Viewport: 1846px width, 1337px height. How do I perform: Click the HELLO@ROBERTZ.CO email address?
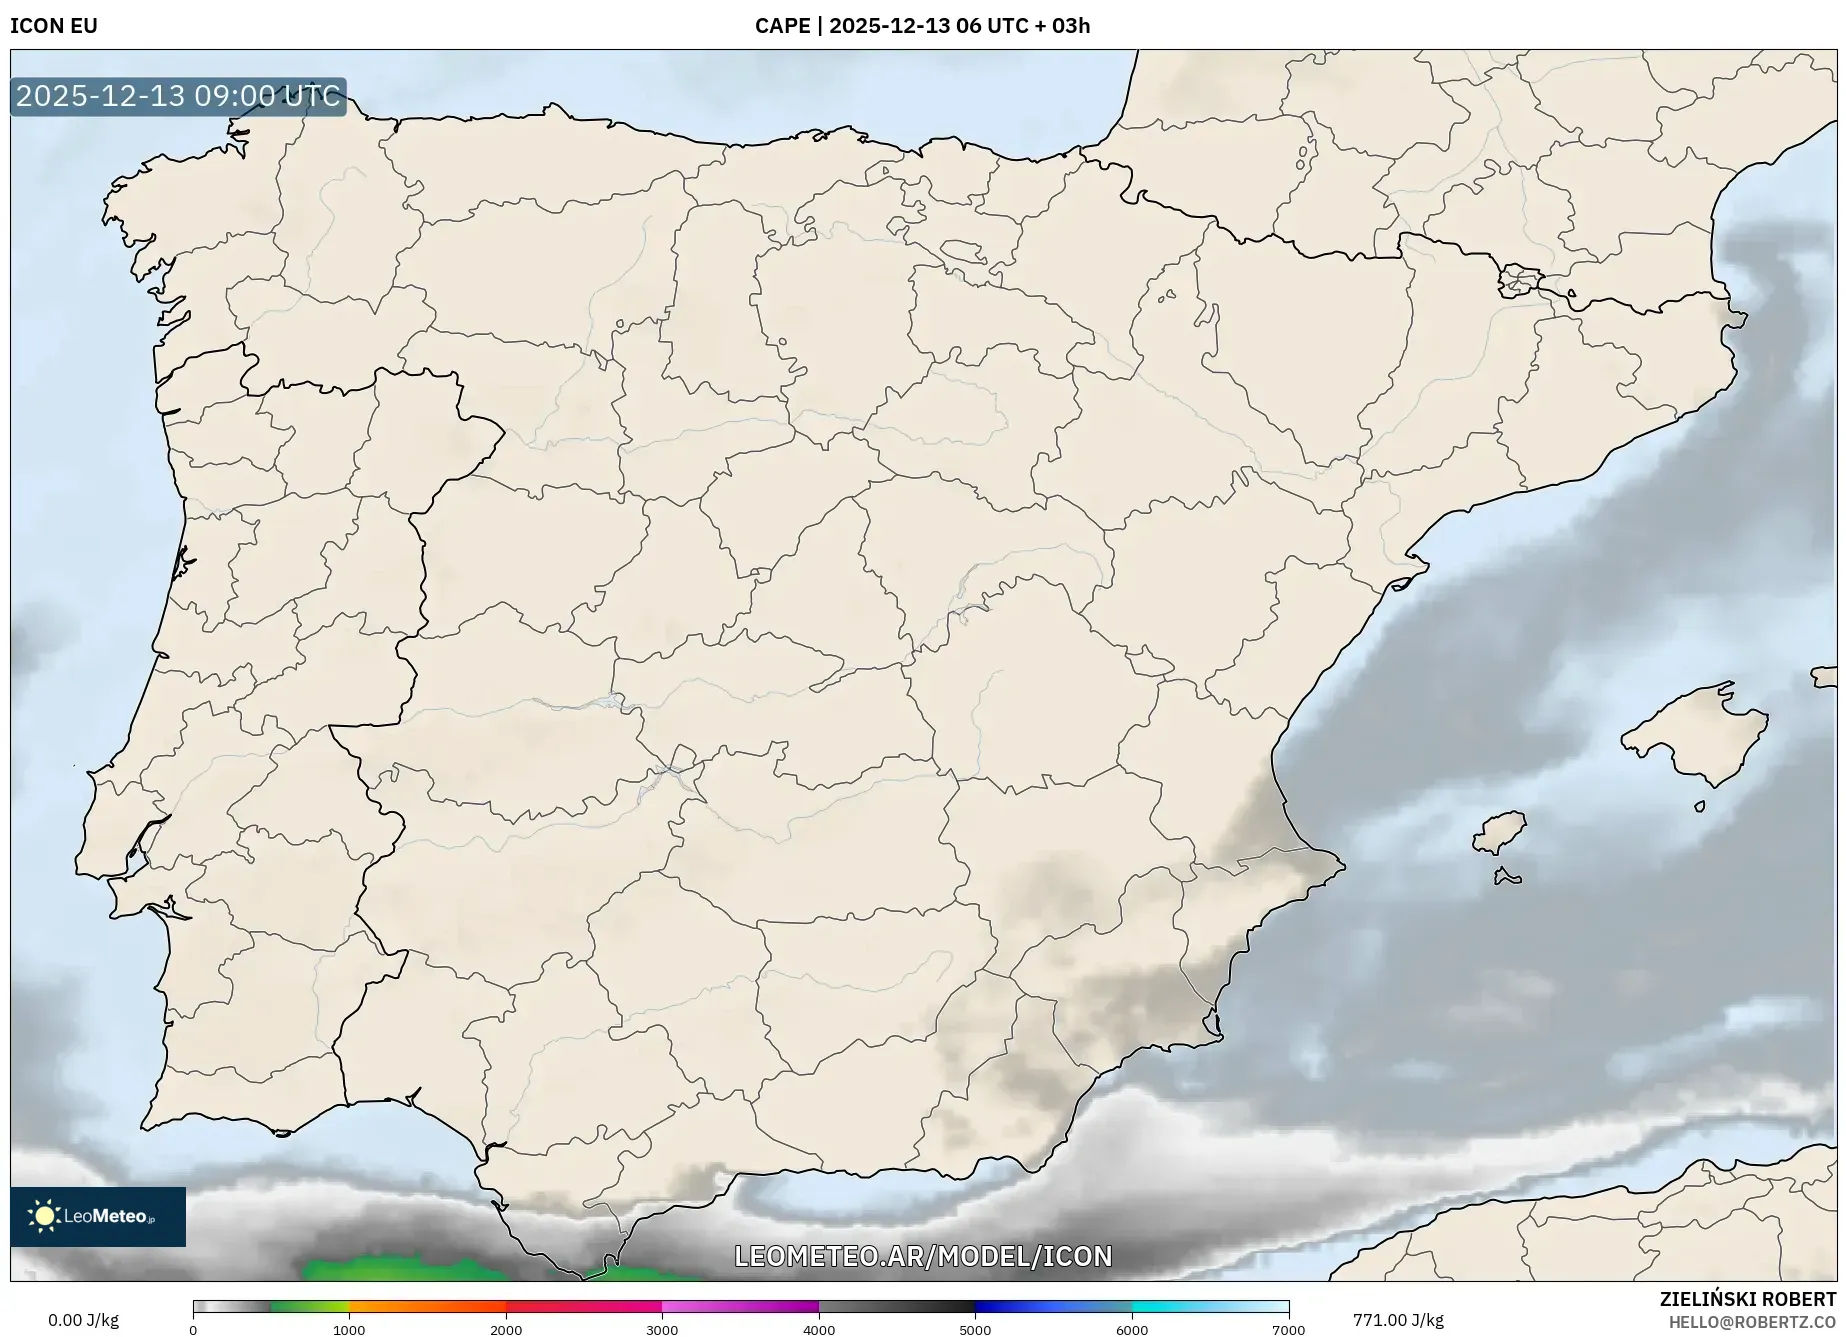(1752, 1321)
